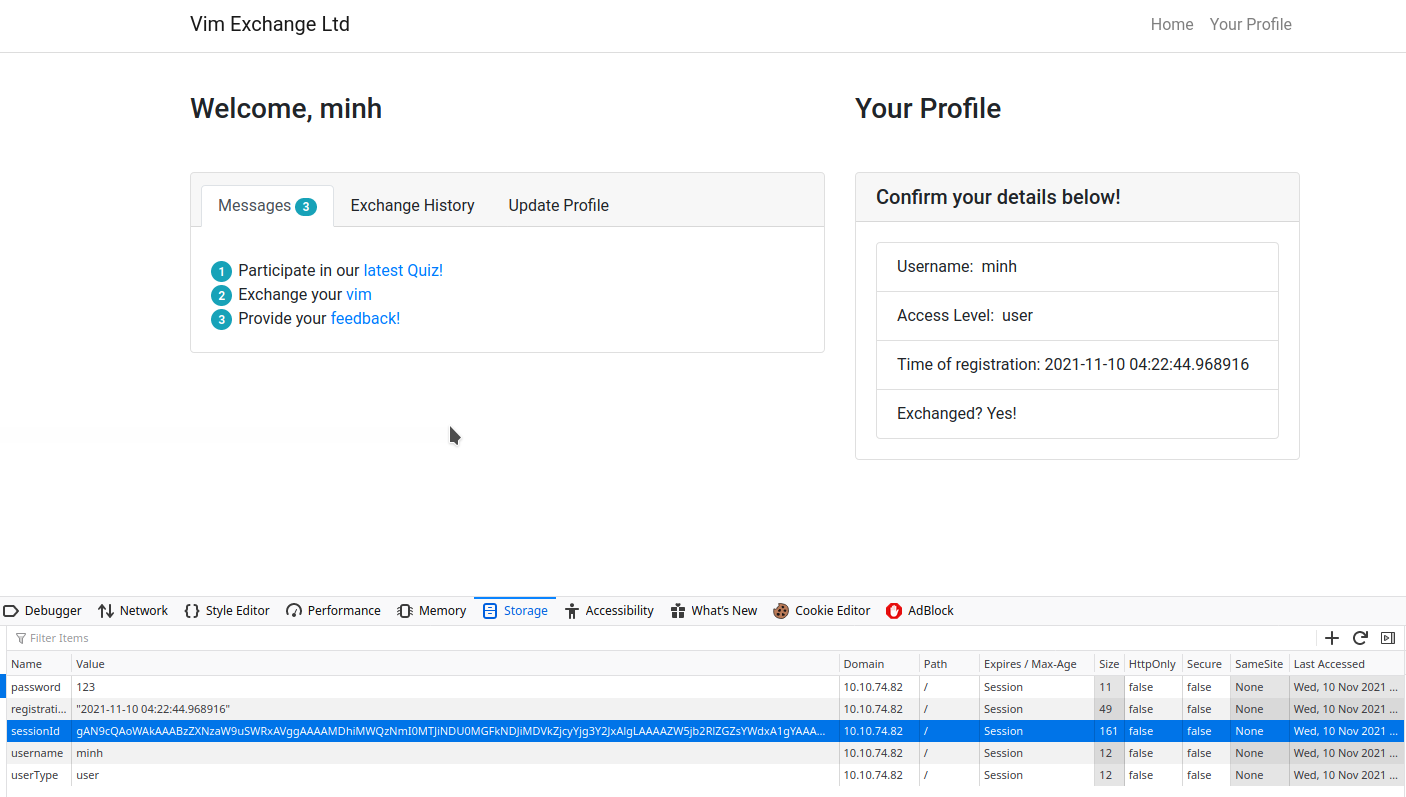The height and width of the screenshot is (797, 1406).
Task: Switch to the Exchange History tab
Action: (412, 205)
